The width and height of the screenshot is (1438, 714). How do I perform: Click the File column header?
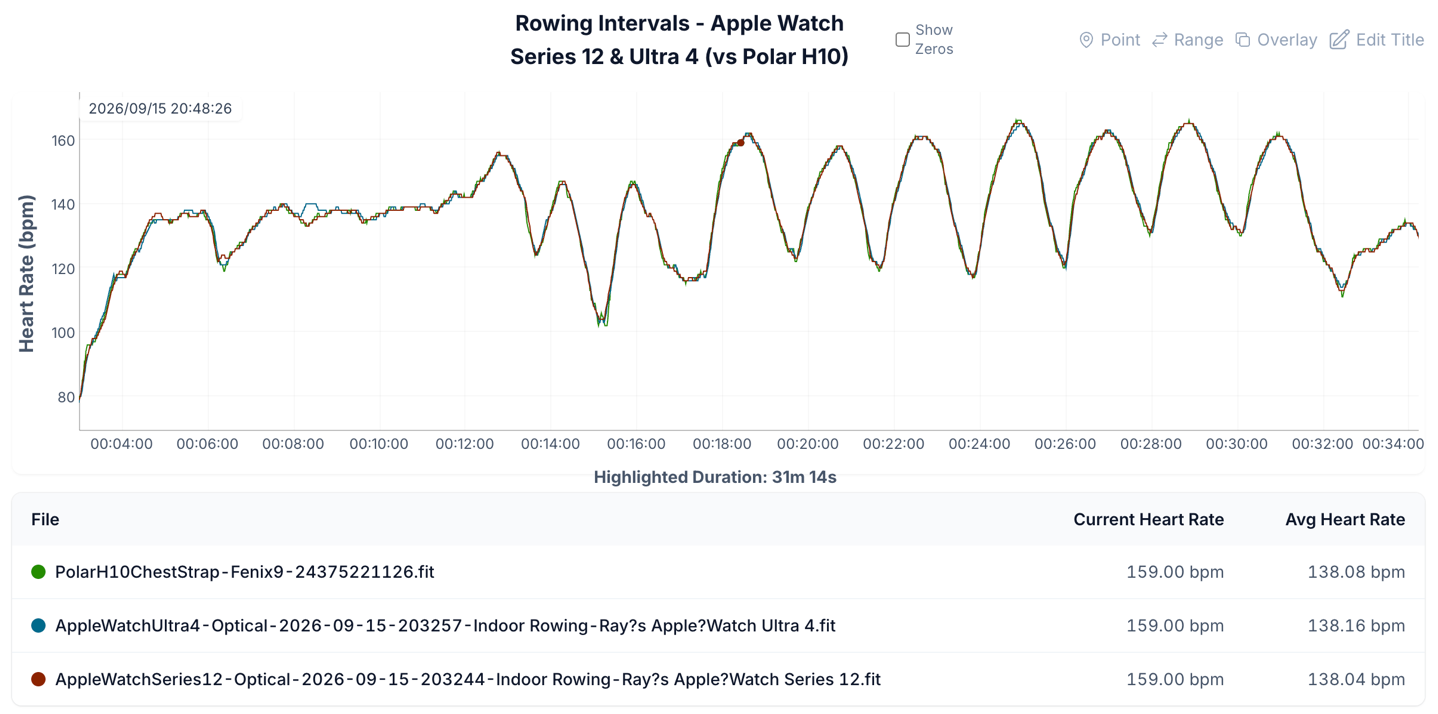coord(45,519)
